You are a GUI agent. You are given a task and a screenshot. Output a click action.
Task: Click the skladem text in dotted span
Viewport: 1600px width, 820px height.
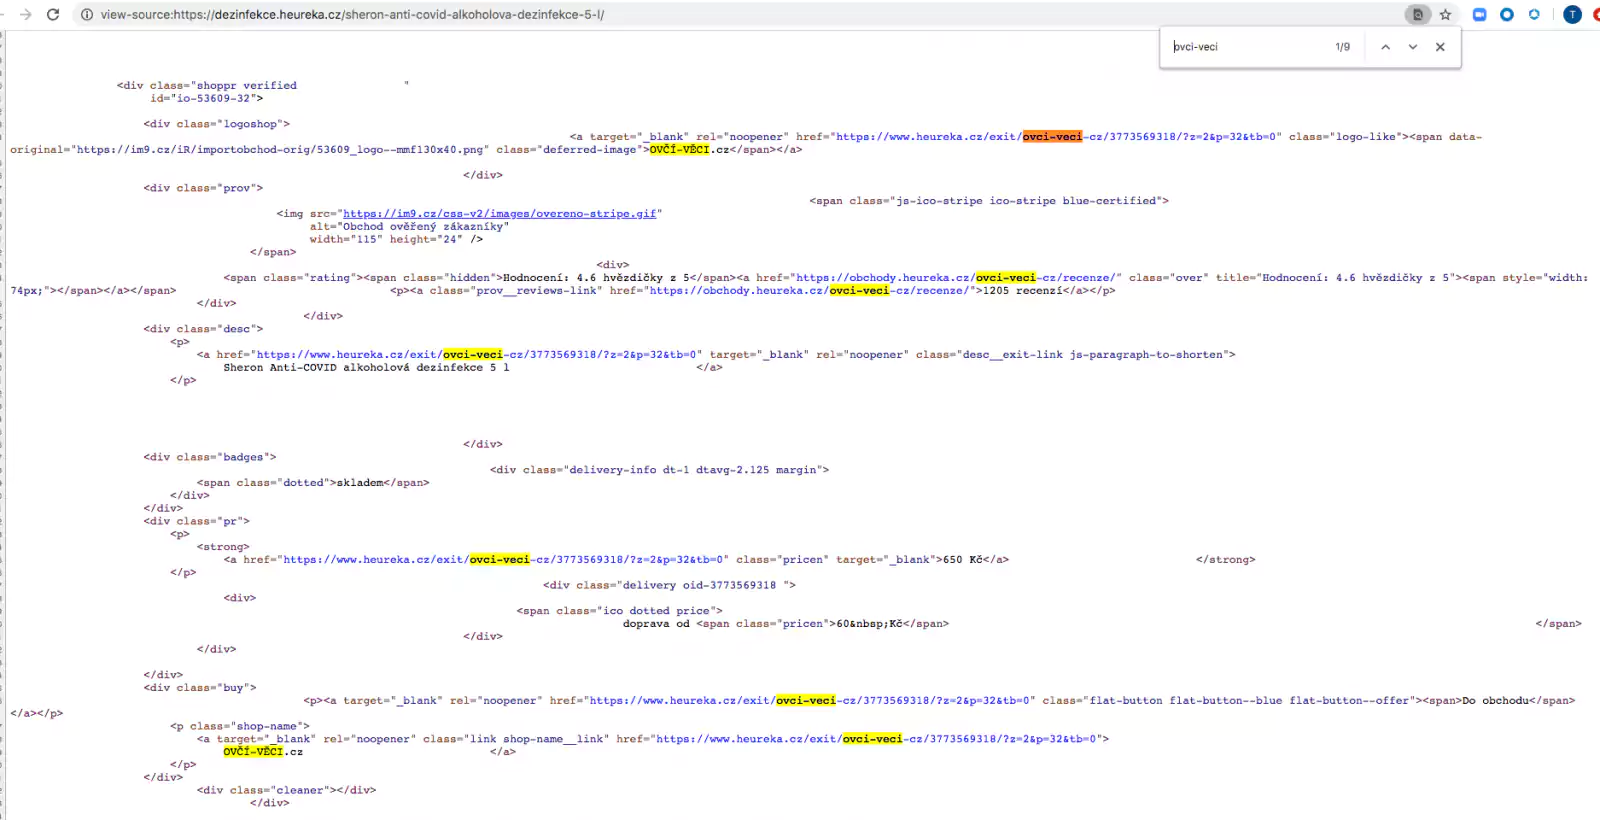360,483
